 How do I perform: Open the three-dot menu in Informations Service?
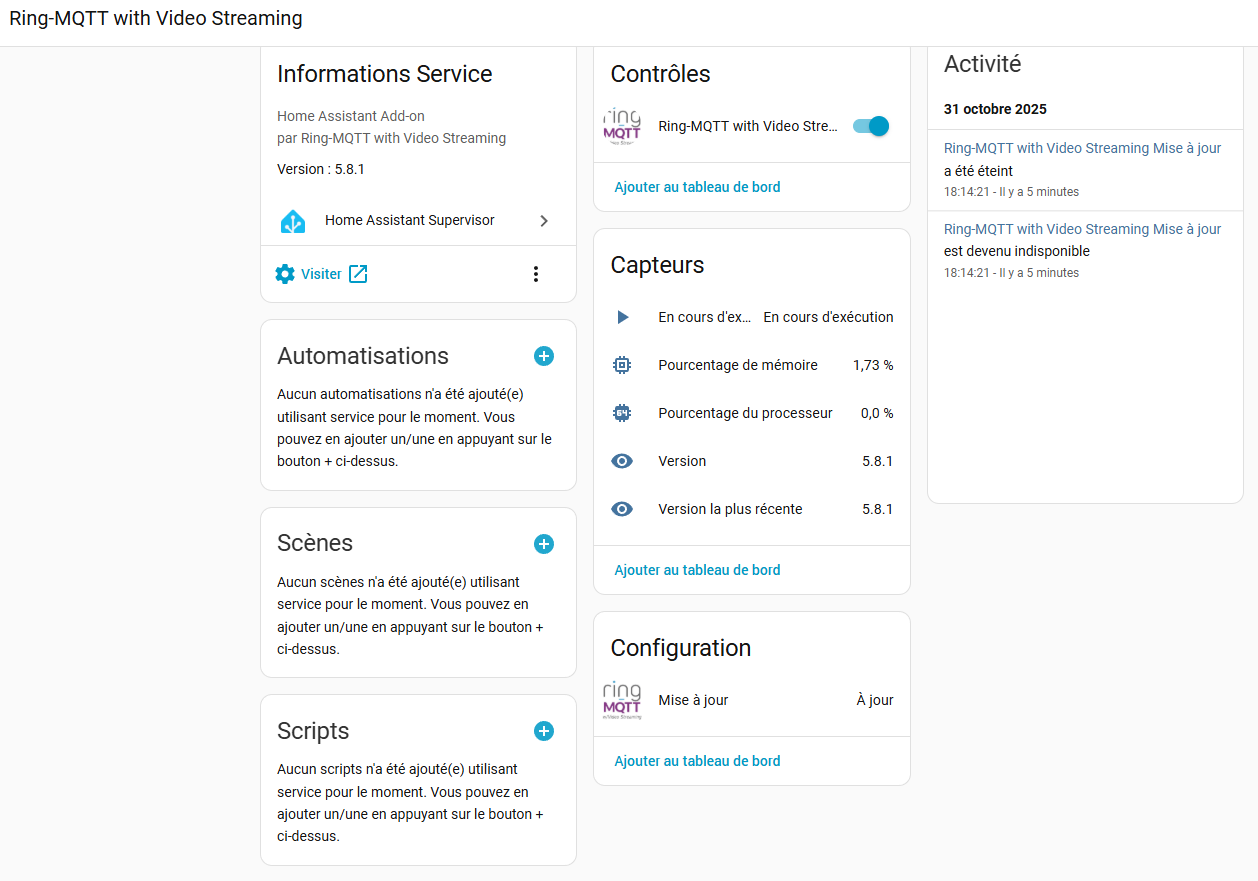tap(536, 274)
